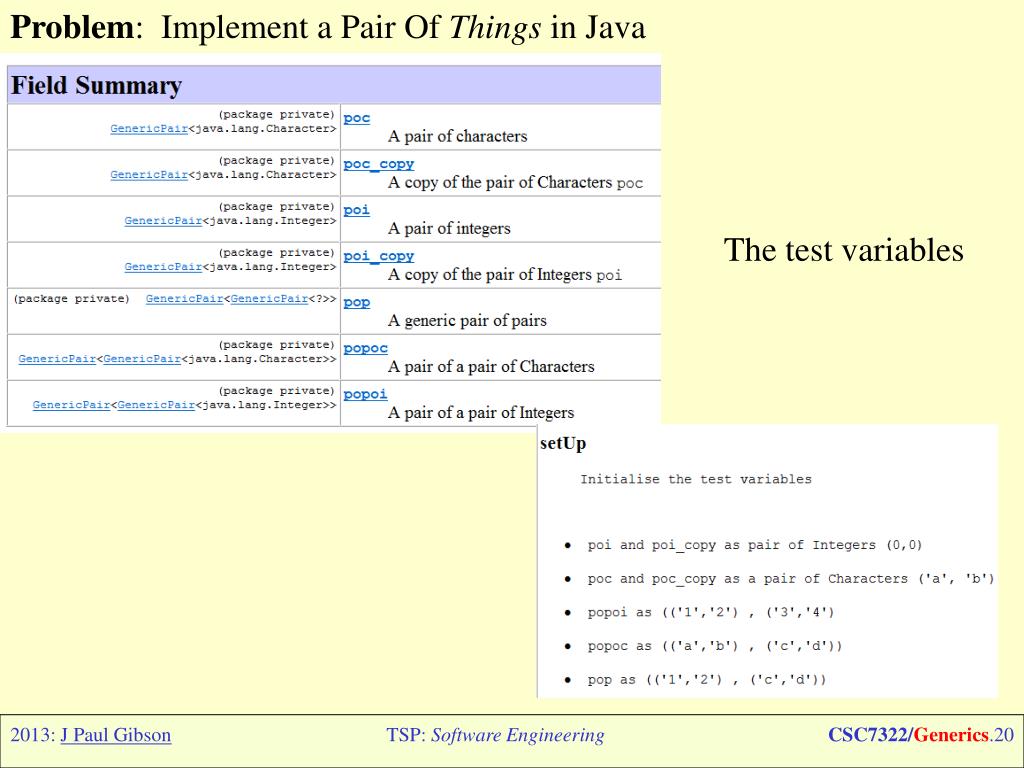The width and height of the screenshot is (1024, 768).
Task: Open the poi_copy field link
Action: click(x=379, y=257)
